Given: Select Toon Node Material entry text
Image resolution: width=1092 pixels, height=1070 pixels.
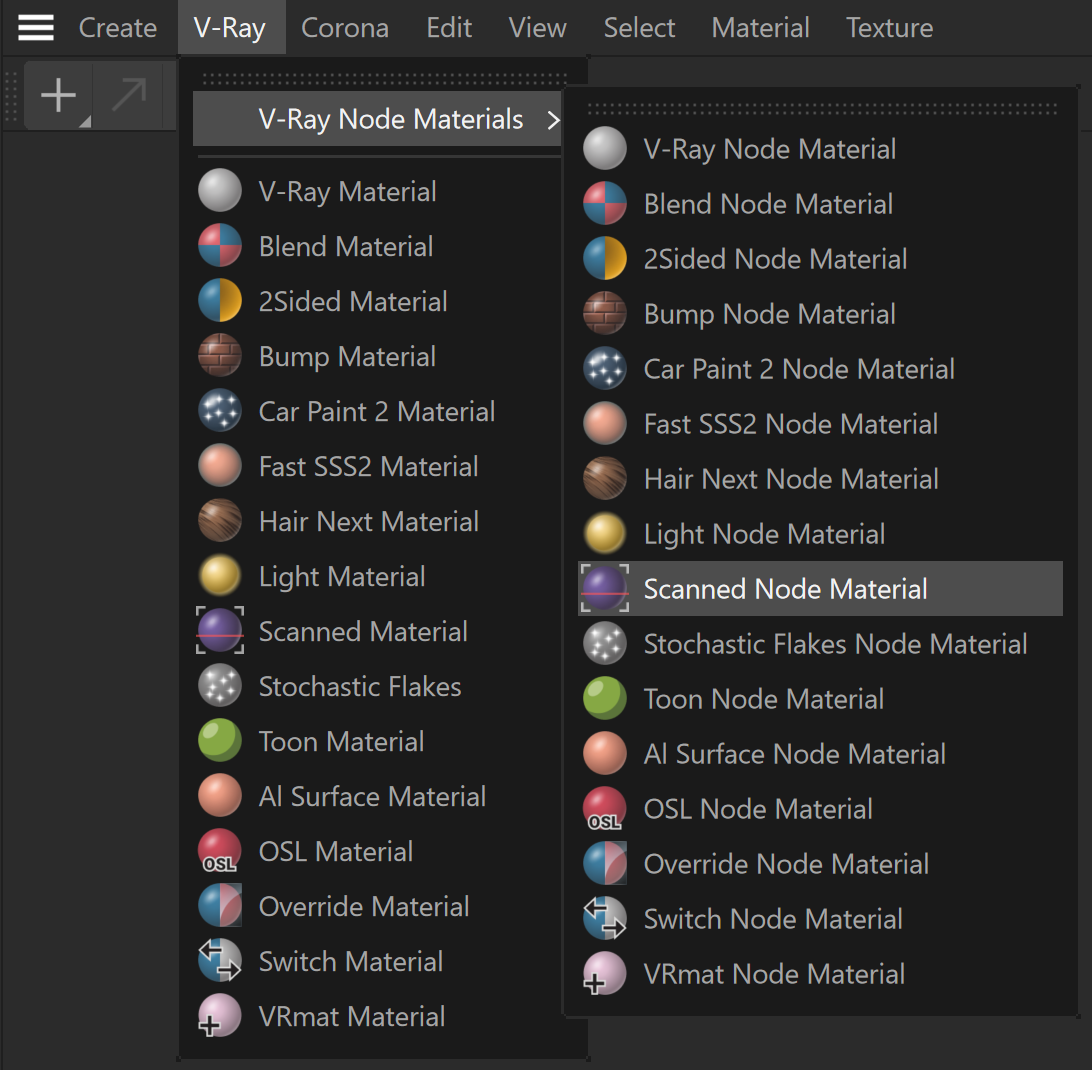Looking at the screenshot, I should click(764, 699).
